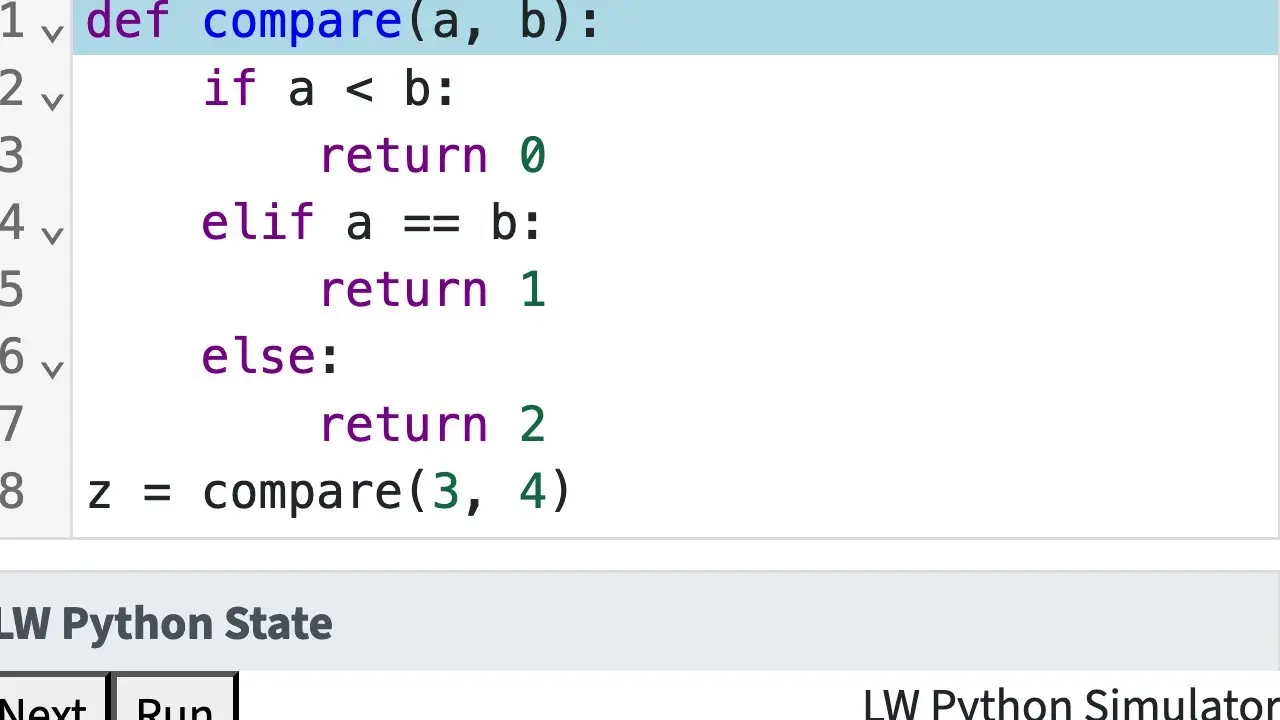The image size is (1280, 720).
Task: Click the 'compare' function name in line 1
Action: click(x=303, y=24)
